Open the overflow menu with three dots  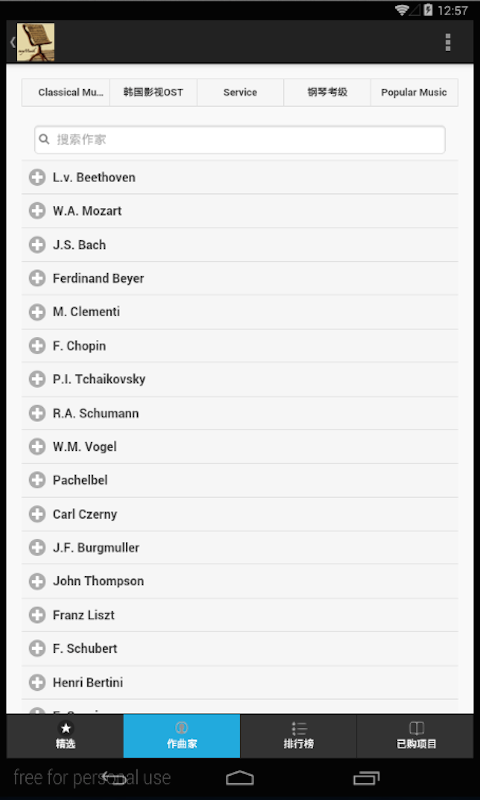pos(447,42)
